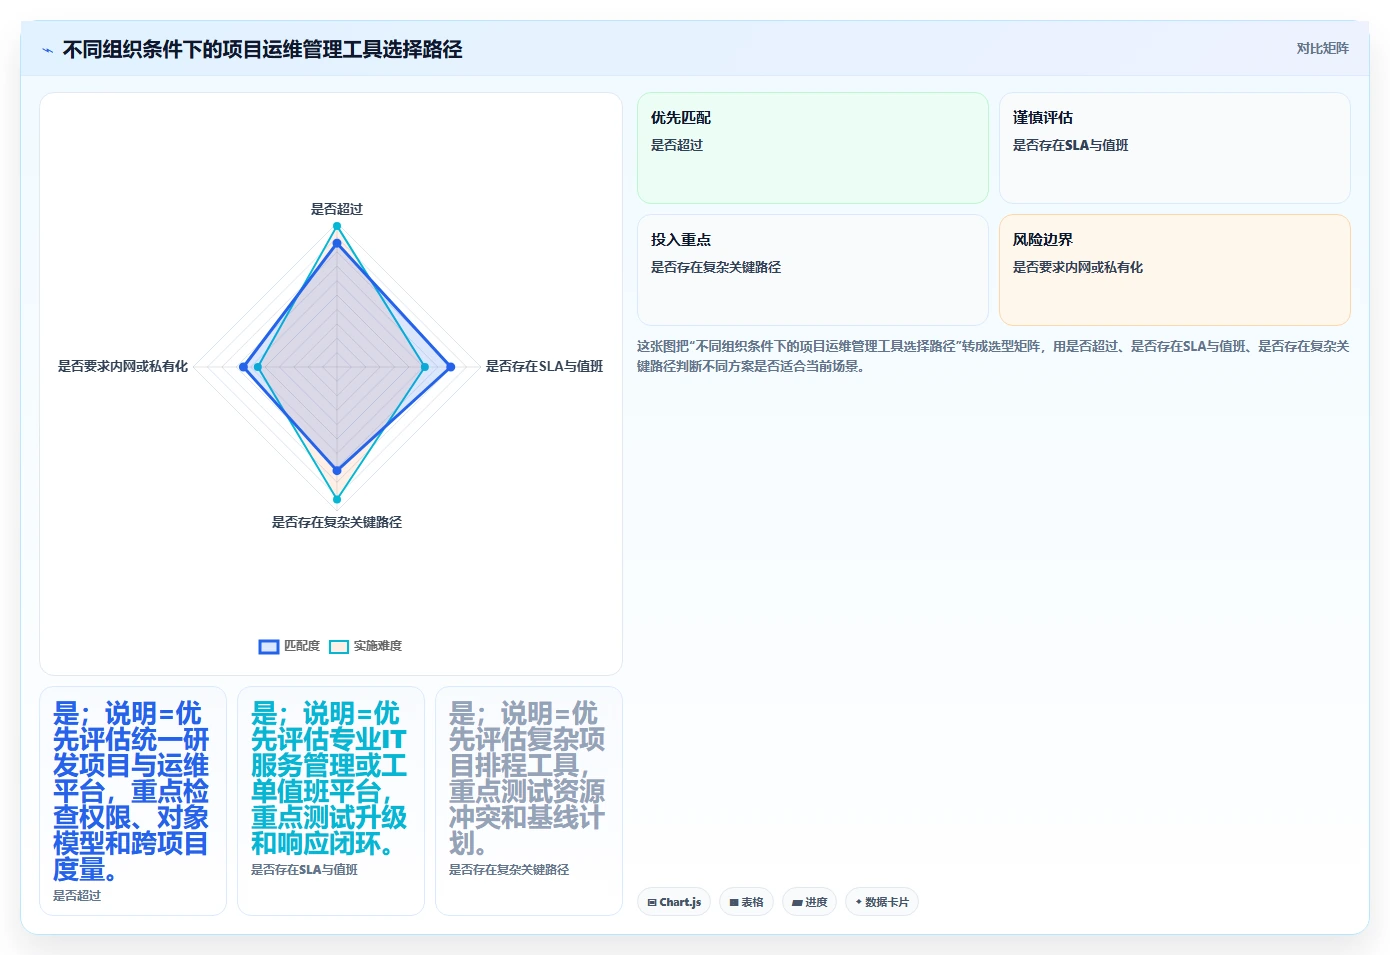This screenshot has width=1390, height=955.
Task: Click the header icon beside the title
Action: coord(47,50)
